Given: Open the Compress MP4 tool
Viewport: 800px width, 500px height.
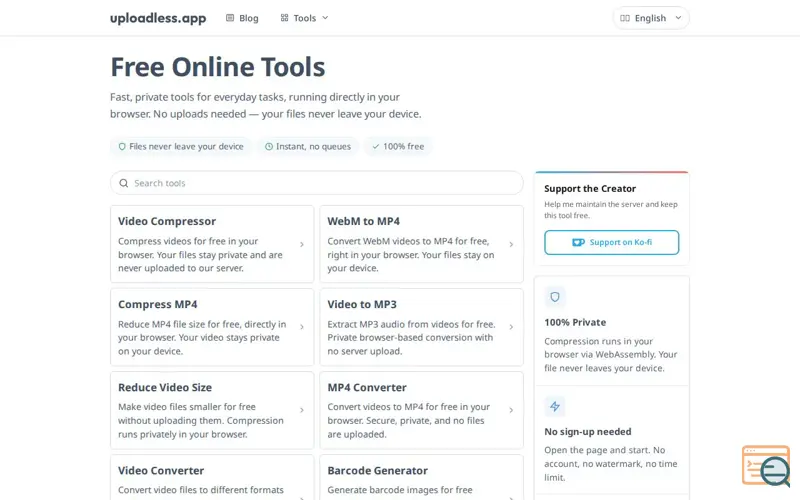Looking at the screenshot, I should 212,327.
